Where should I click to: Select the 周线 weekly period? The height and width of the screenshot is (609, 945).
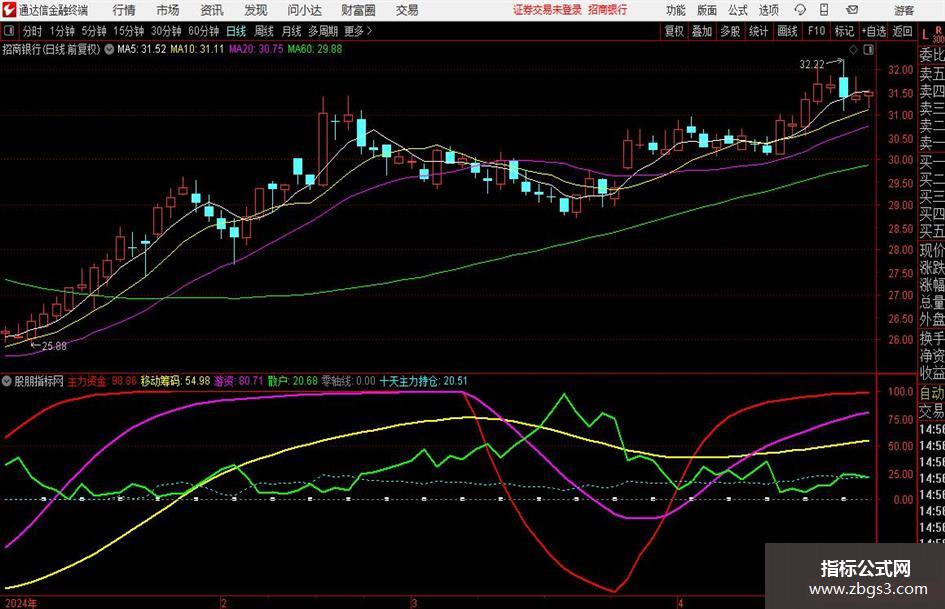point(263,31)
